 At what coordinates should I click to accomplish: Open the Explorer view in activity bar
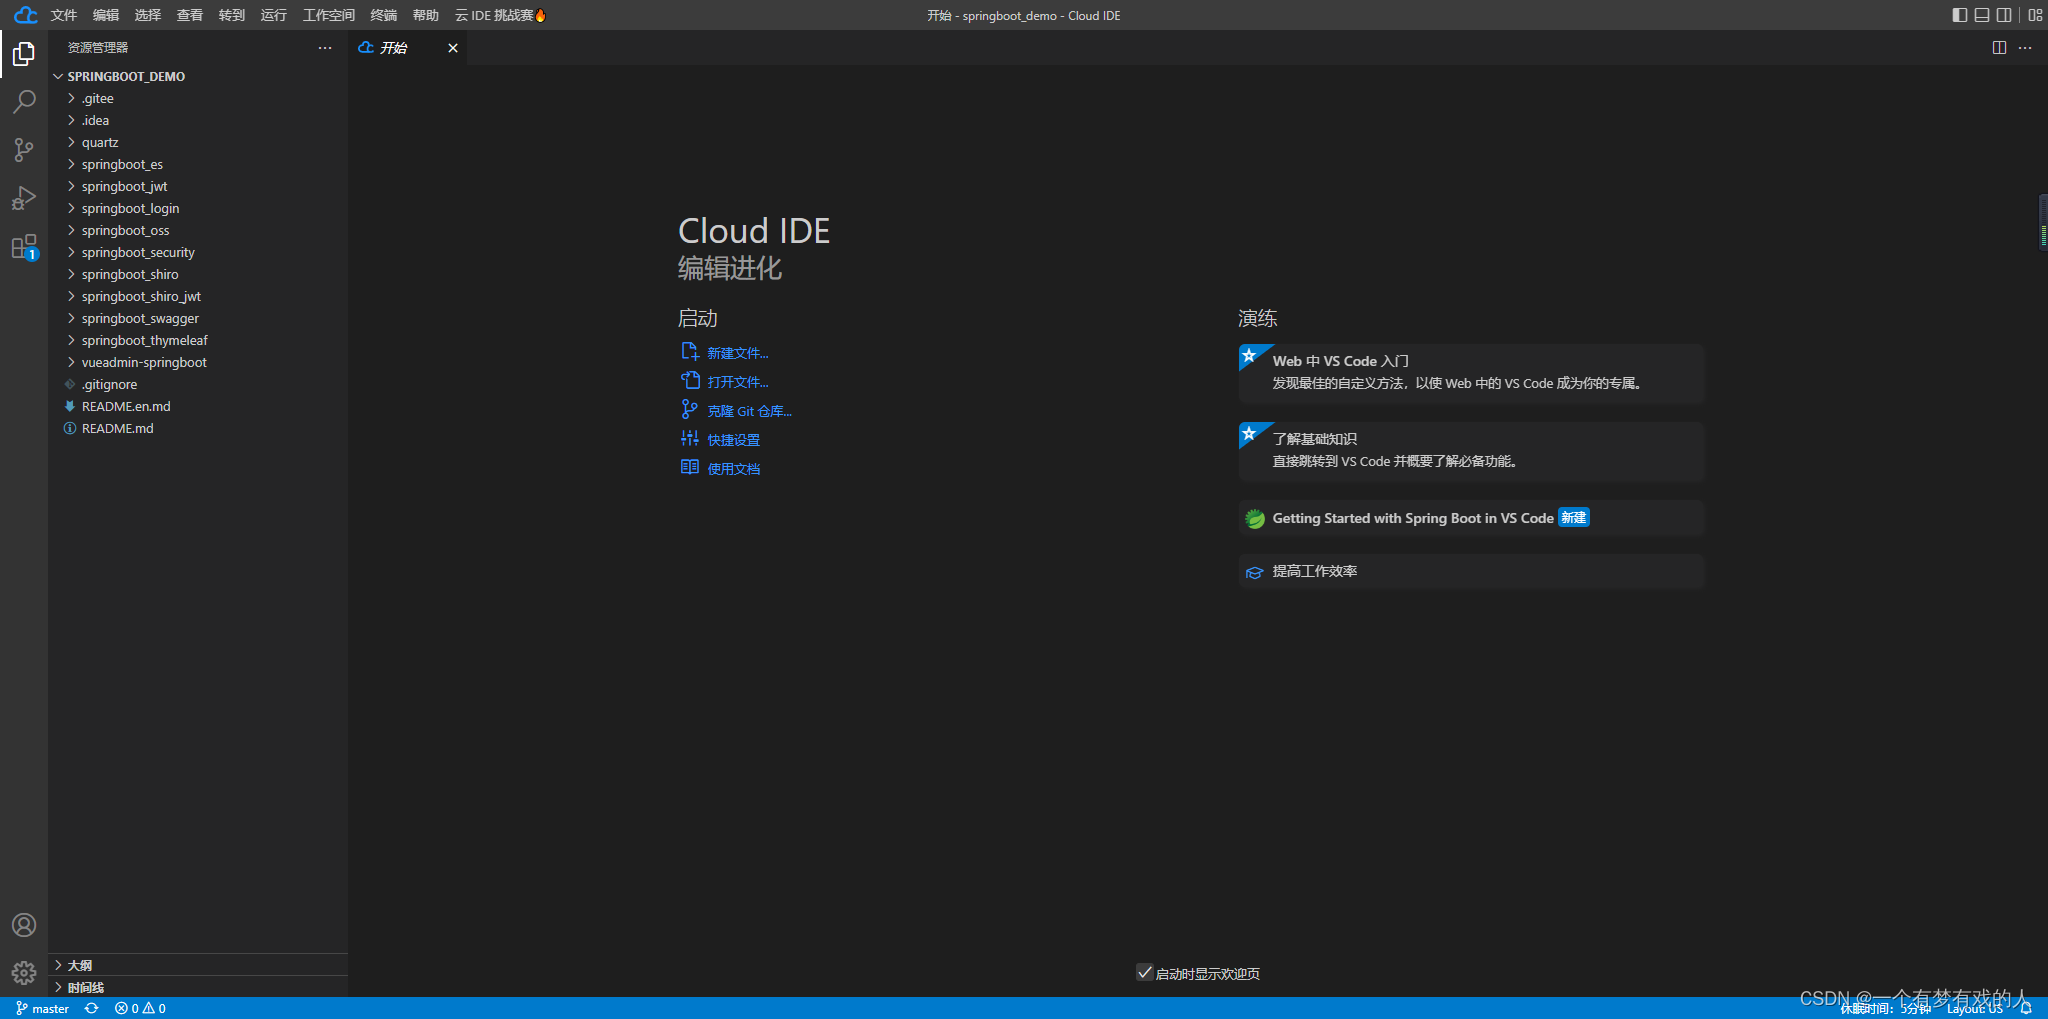(x=24, y=54)
